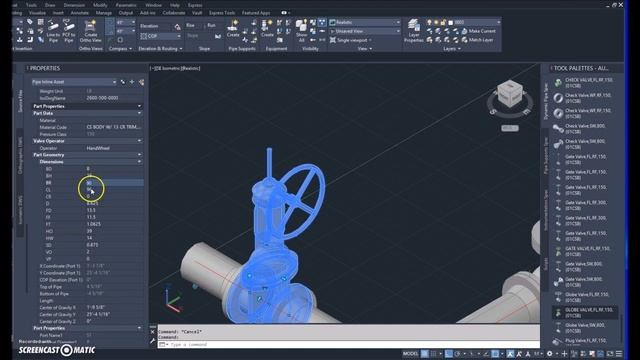This screenshot has height=360, width=640.
Task: Click the PCF to Pipe tool
Action: 69,31
